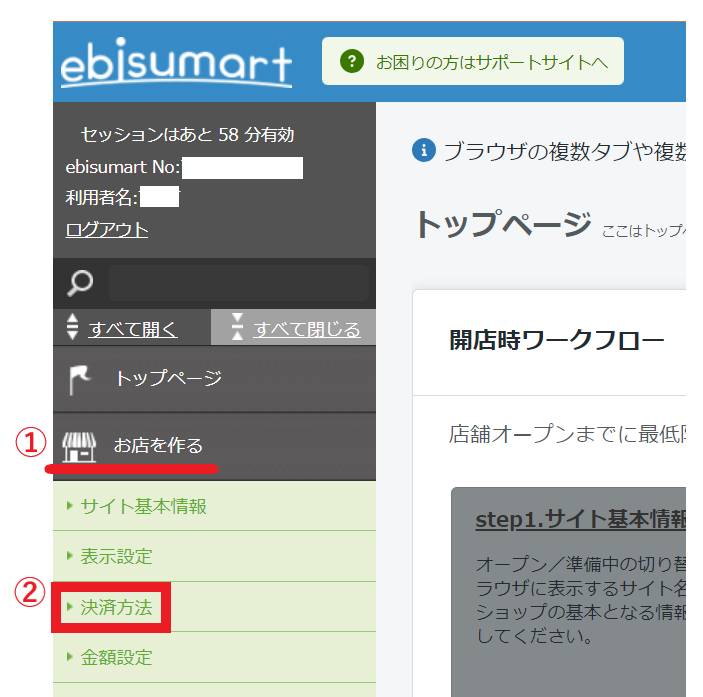Open 決済方法 in the sidebar submenu

[x=116, y=607]
